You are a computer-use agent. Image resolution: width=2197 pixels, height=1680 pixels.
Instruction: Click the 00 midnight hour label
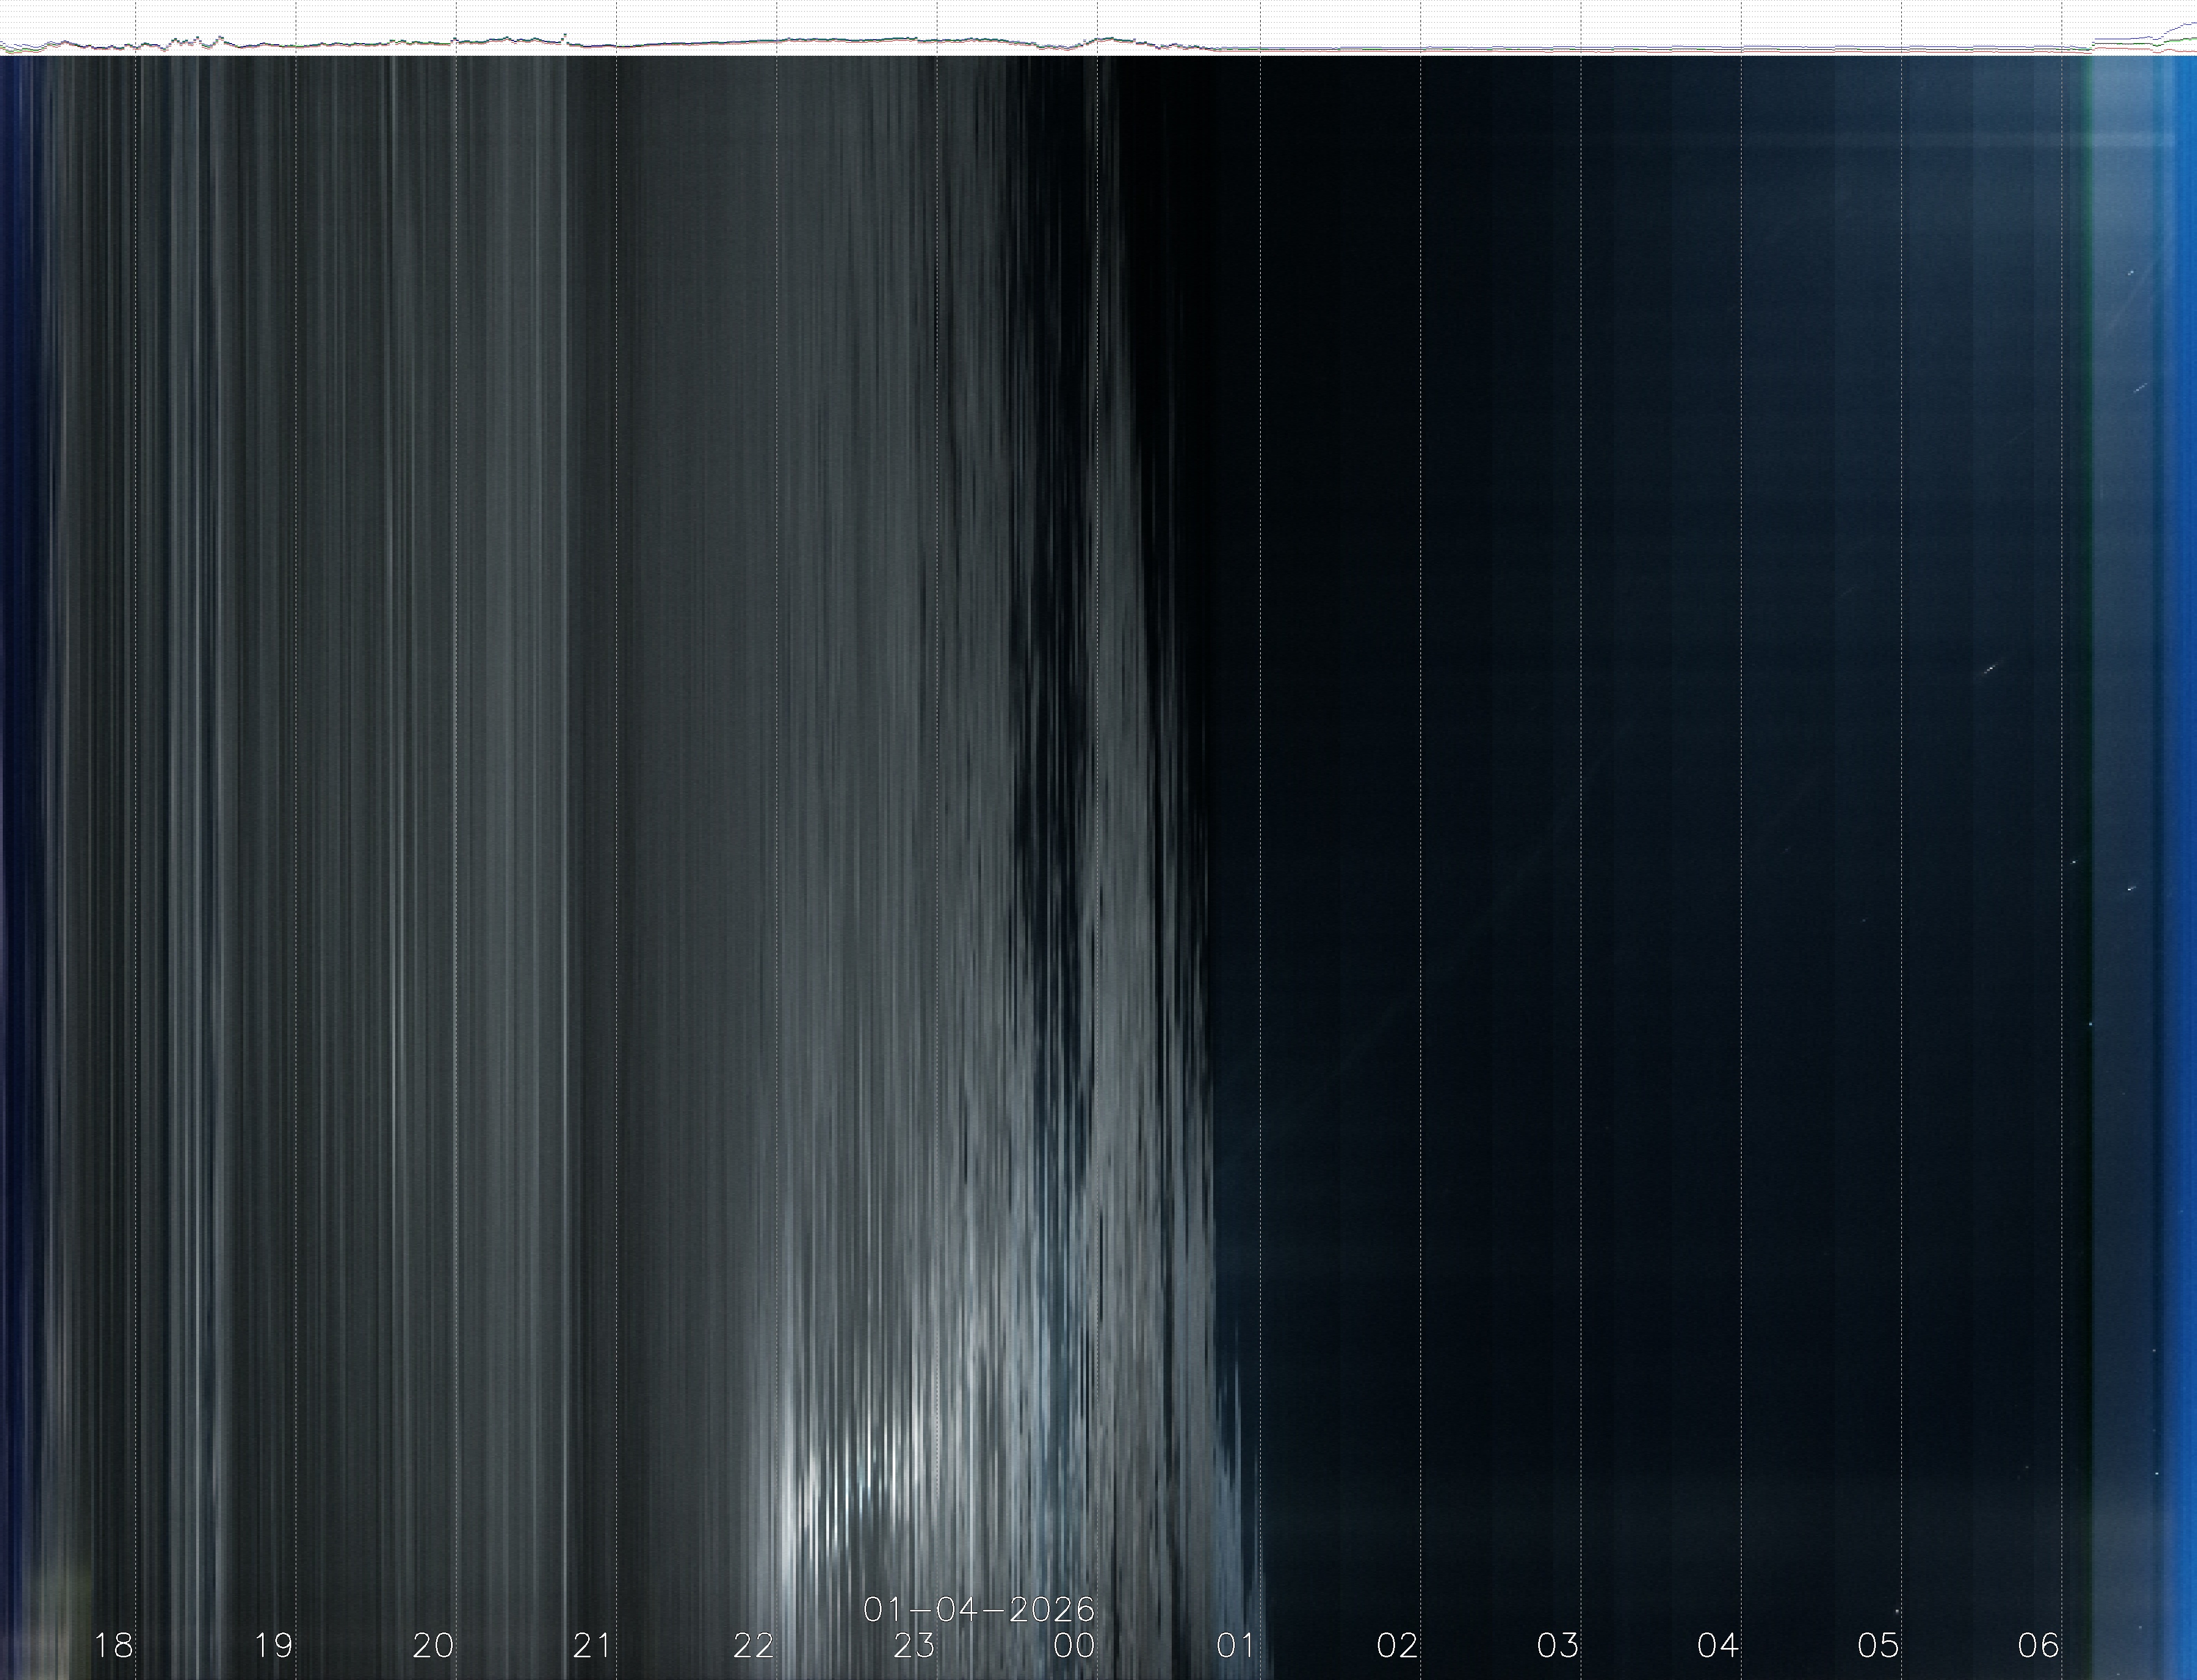(x=1074, y=1645)
